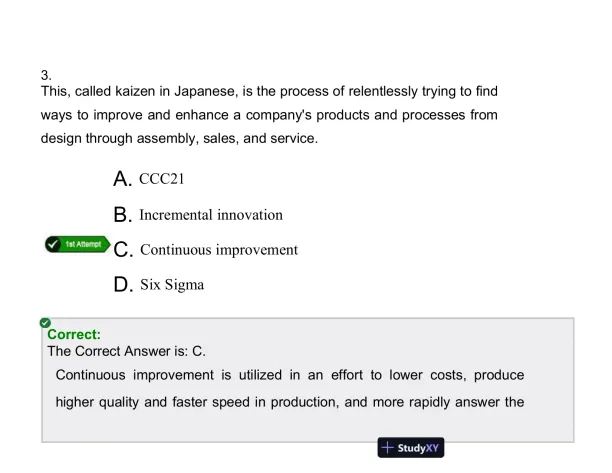612x473 pixels.
Task: Select answer letter C
Action: [124, 250]
